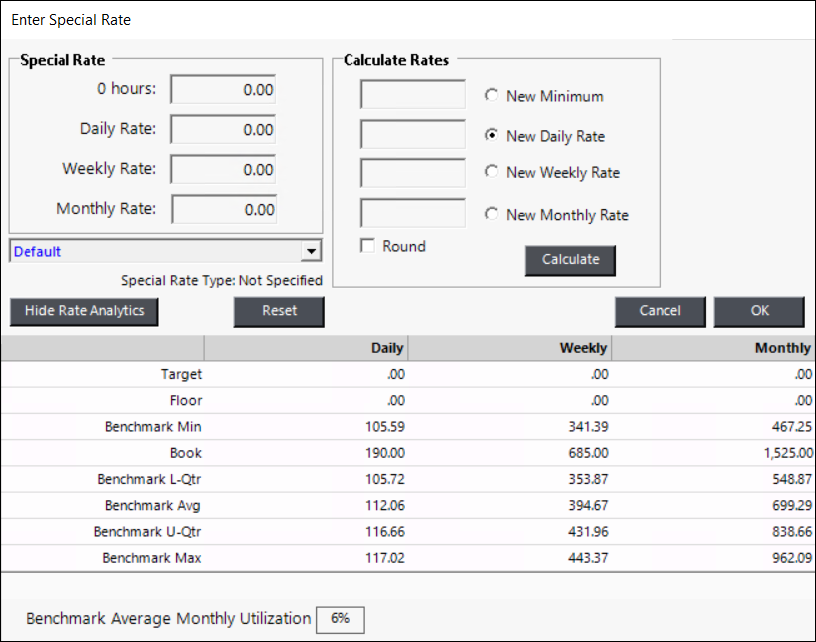Click the New Monthly Rate calculation field
Viewport: 816px width, 642px height.
click(x=412, y=213)
